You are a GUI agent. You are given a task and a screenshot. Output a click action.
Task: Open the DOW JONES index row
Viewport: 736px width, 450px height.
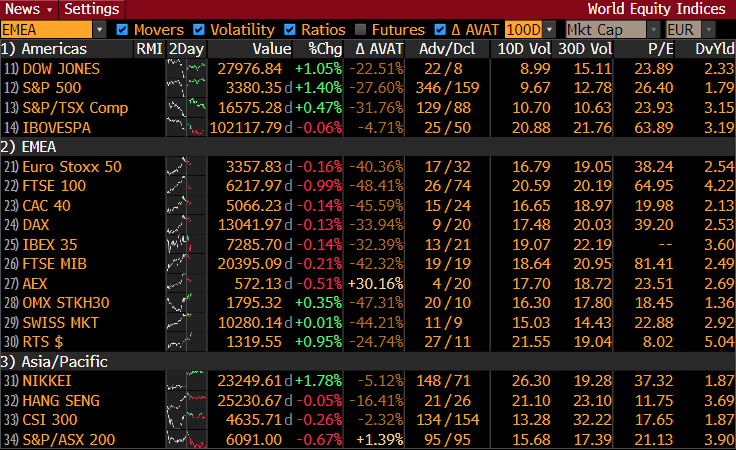point(61,69)
